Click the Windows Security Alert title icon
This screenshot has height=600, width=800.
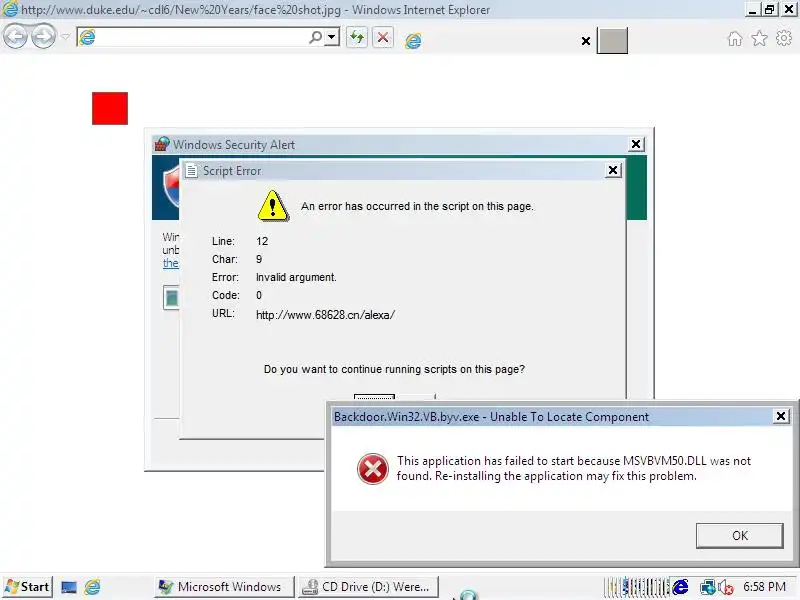pyautogui.click(x=162, y=144)
